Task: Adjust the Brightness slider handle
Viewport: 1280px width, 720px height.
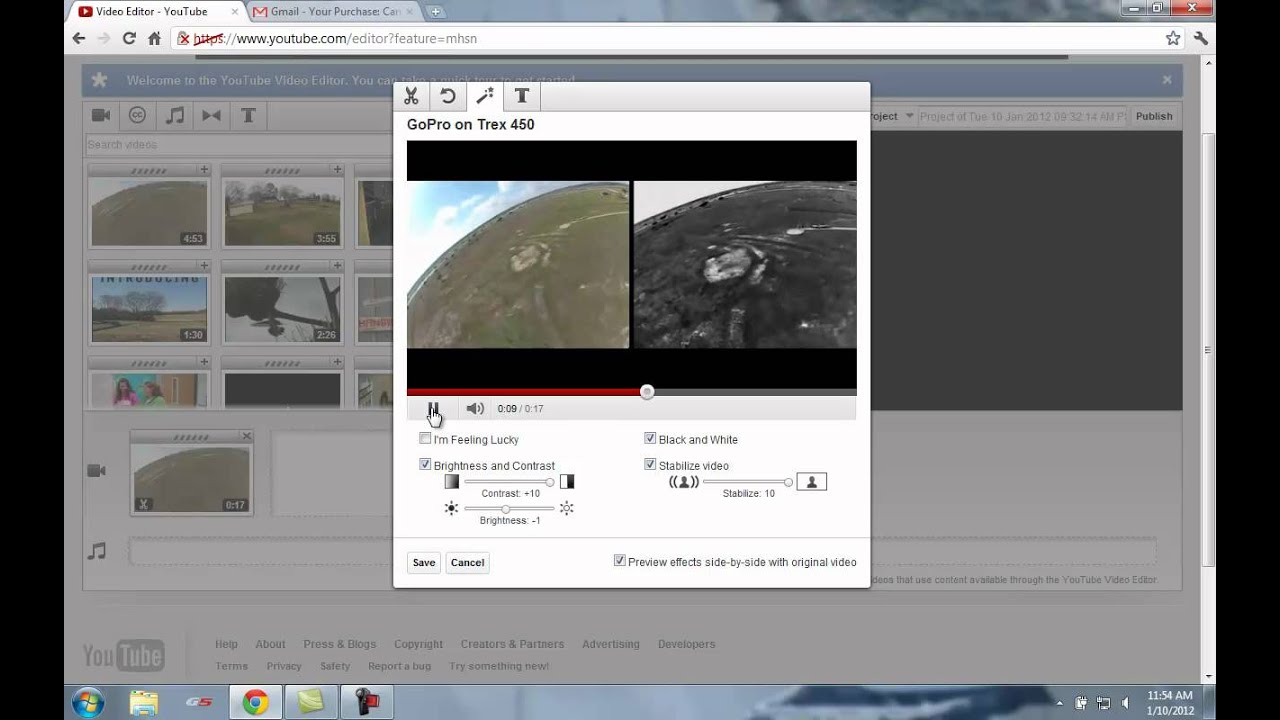Action: point(505,509)
